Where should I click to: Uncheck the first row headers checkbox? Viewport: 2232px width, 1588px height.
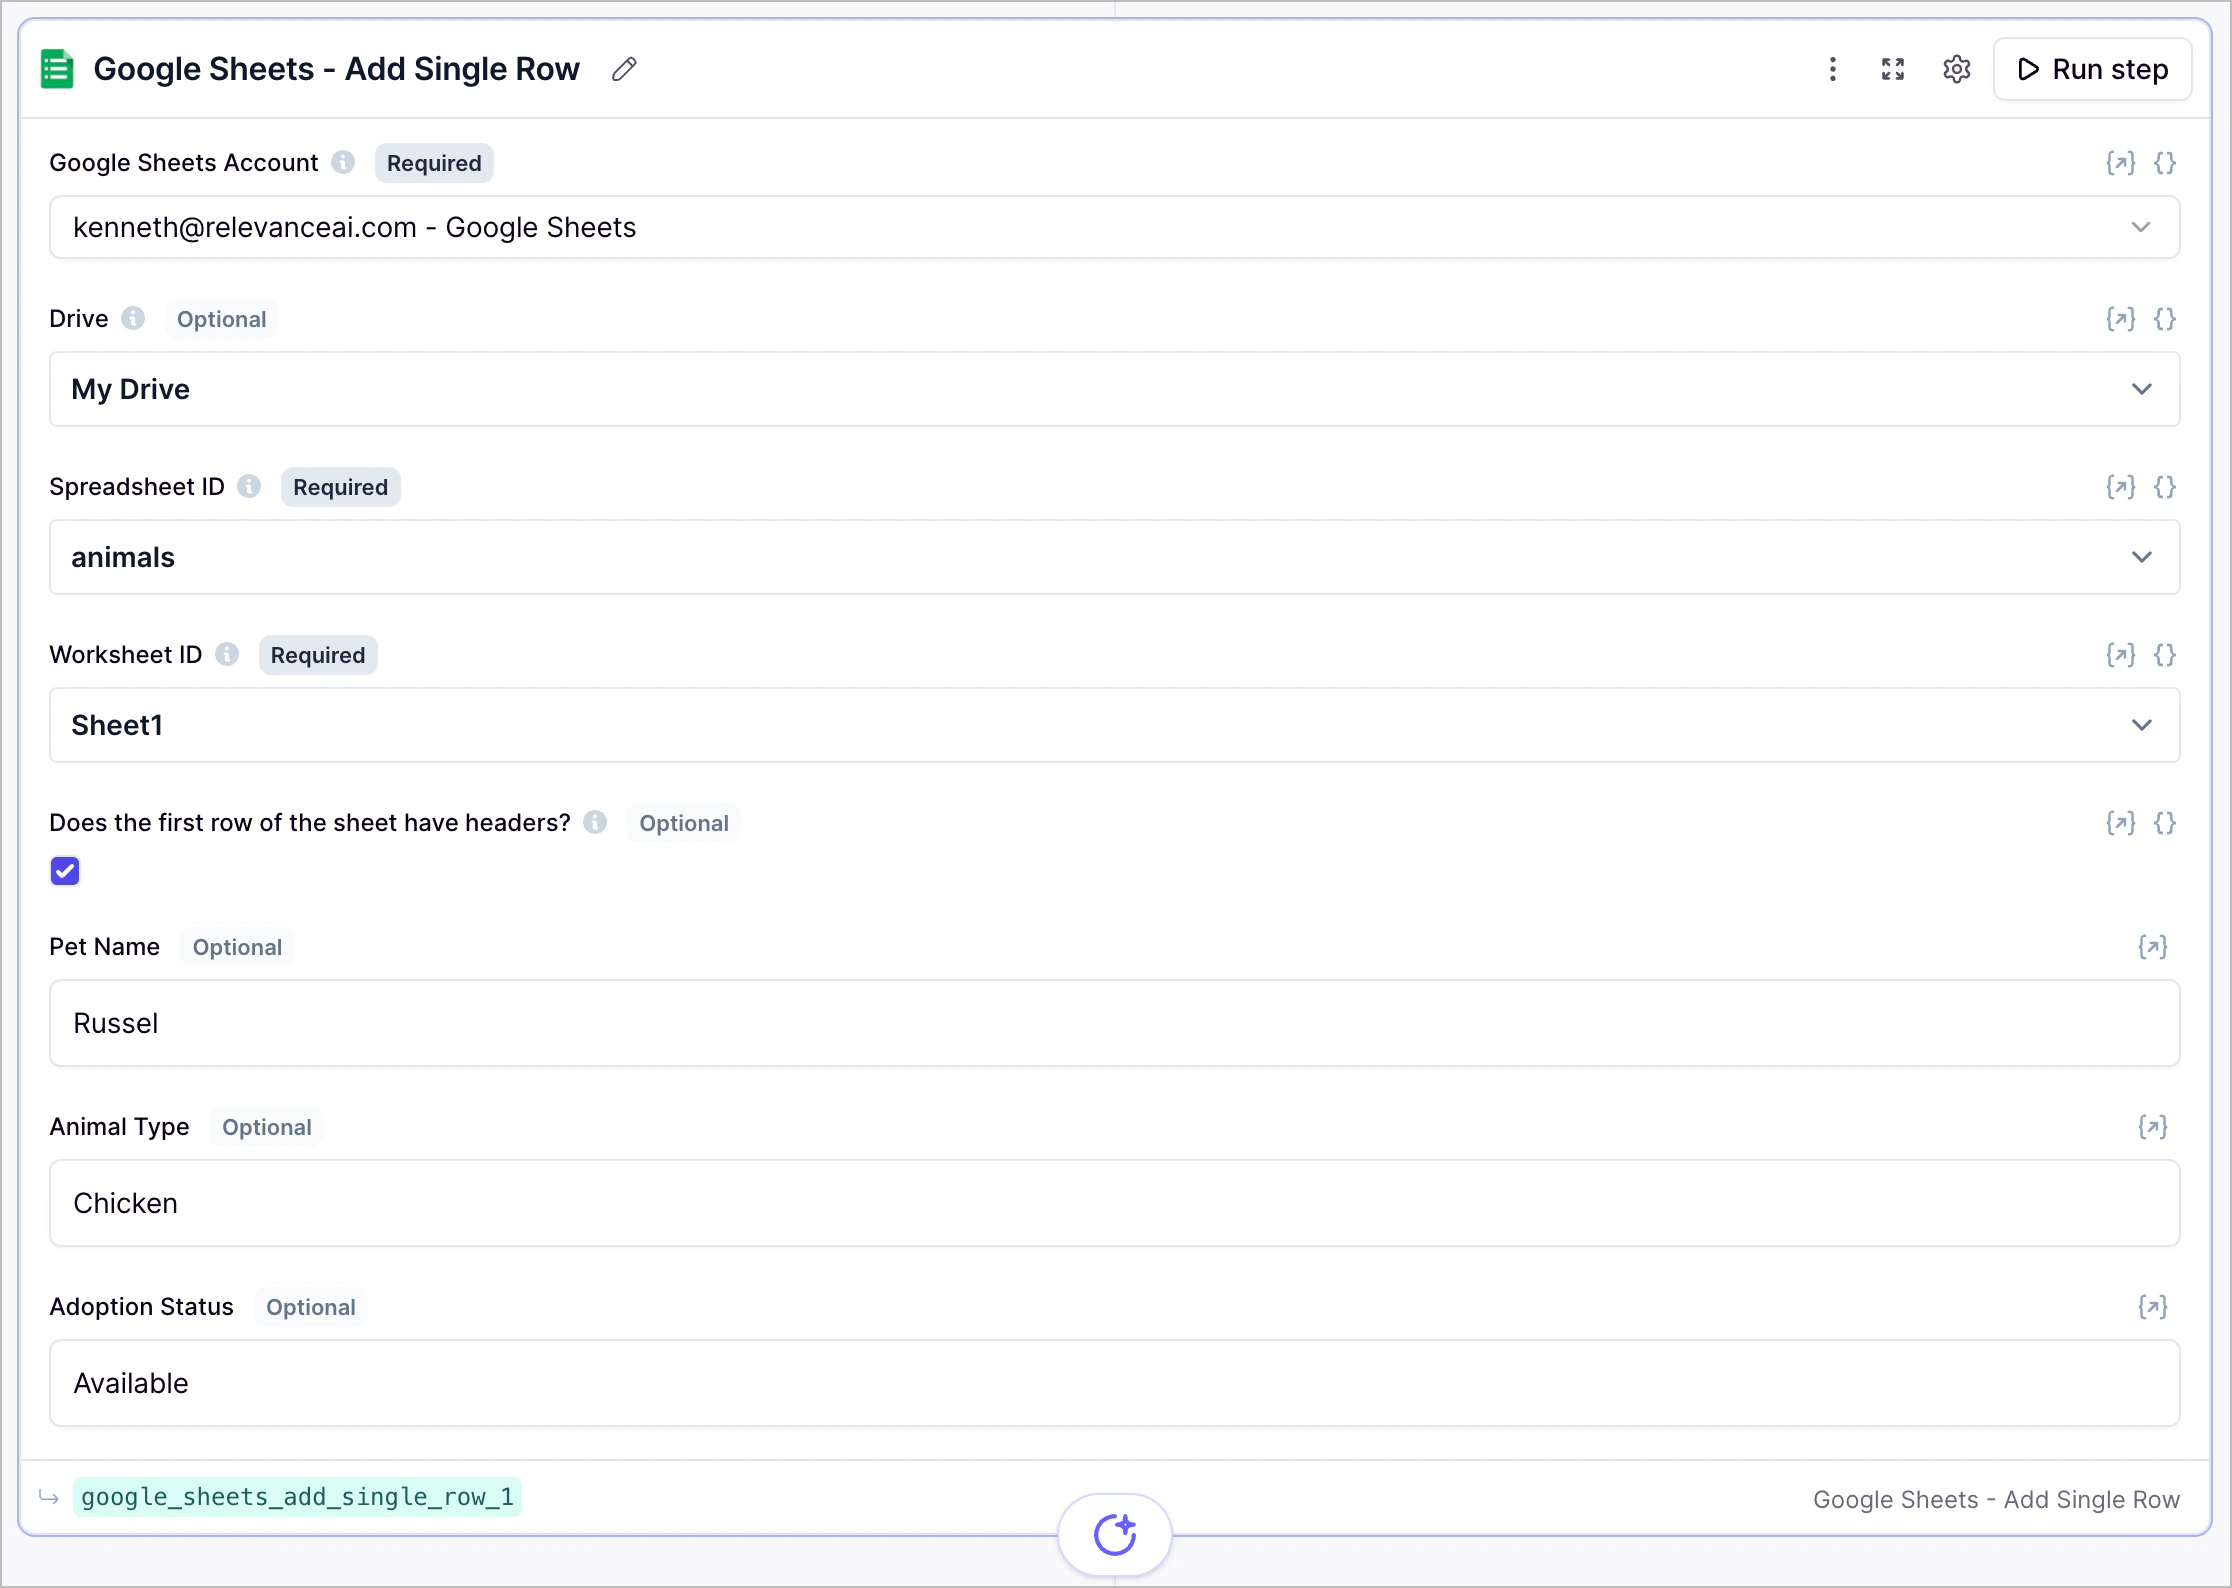(65, 870)
